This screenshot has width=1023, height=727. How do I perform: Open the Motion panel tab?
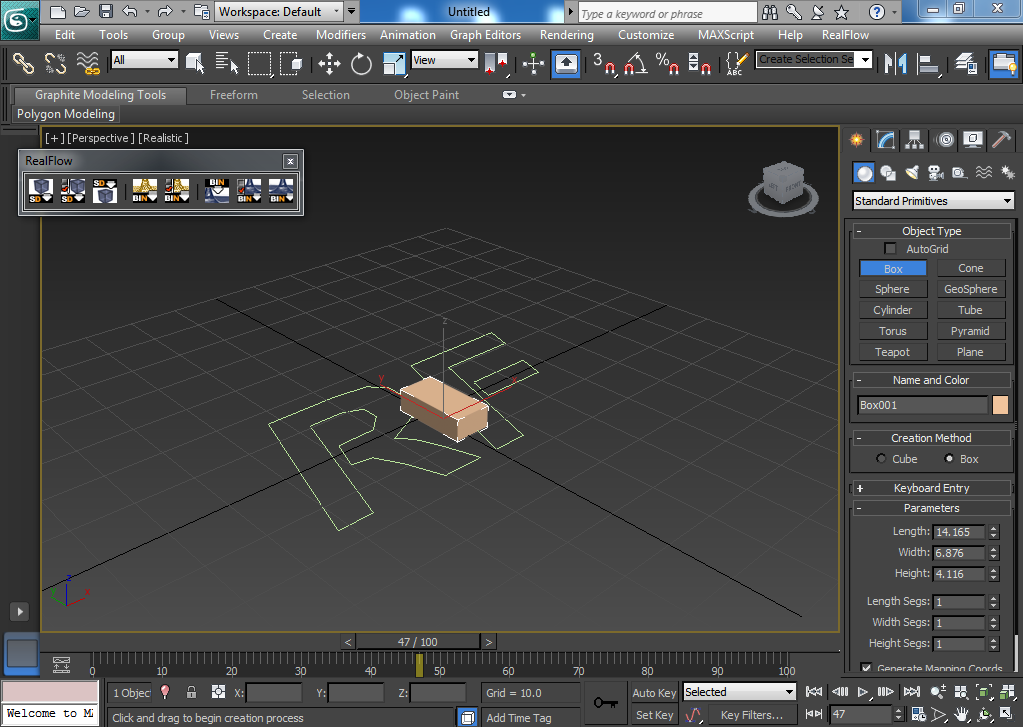[x=944, y=140]
